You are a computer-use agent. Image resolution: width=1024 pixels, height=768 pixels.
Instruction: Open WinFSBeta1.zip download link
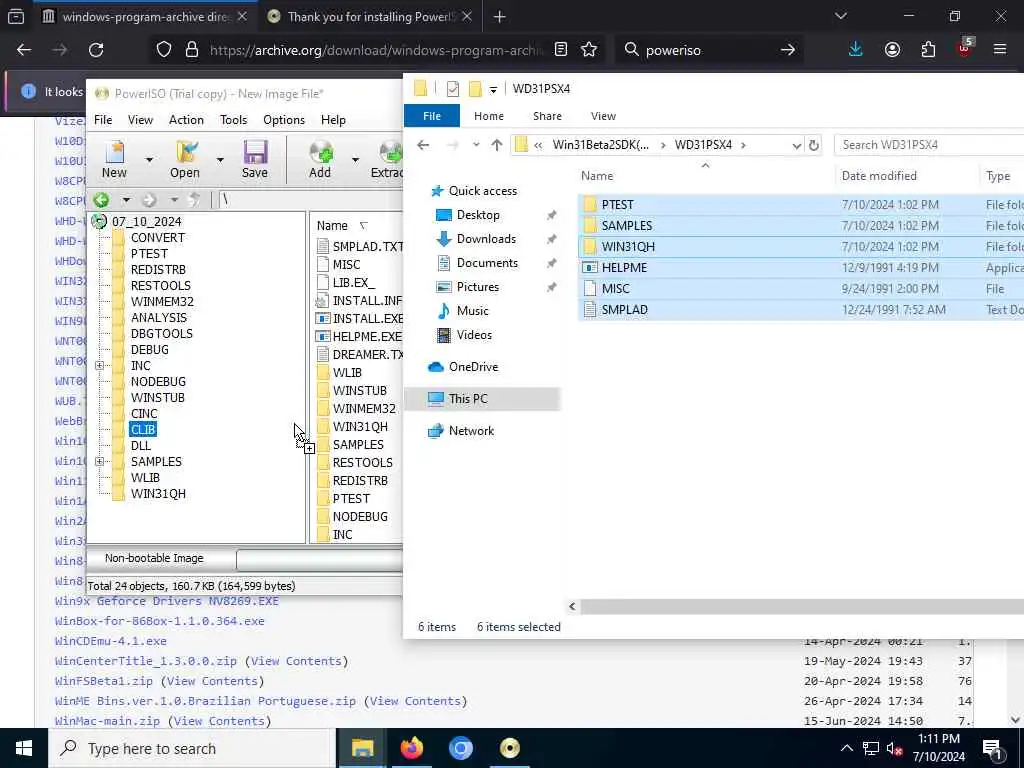[x=104, y=681]
